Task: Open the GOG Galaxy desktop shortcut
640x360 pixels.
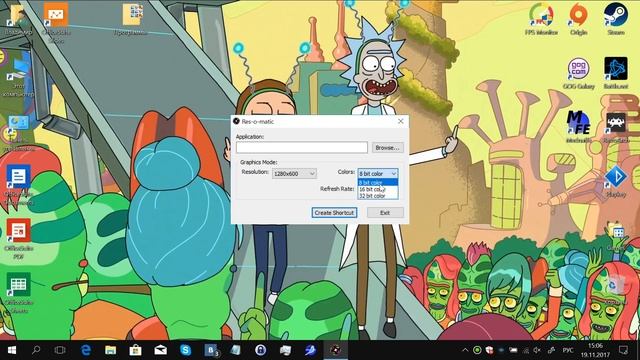Action: [578, 73]
